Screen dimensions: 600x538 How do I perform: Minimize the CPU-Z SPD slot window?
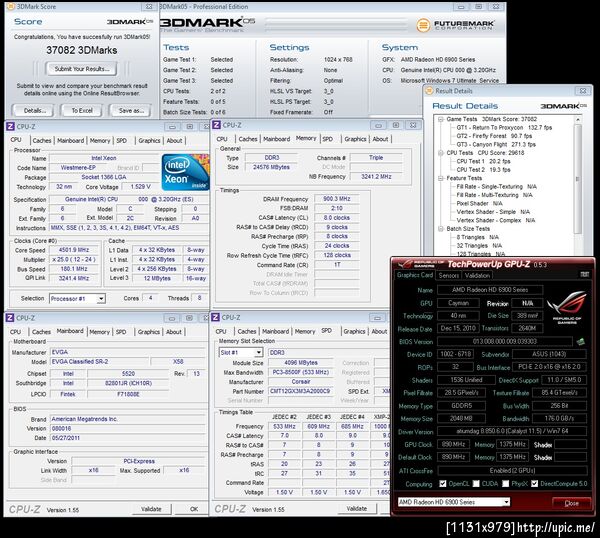[x=377, y=318]
